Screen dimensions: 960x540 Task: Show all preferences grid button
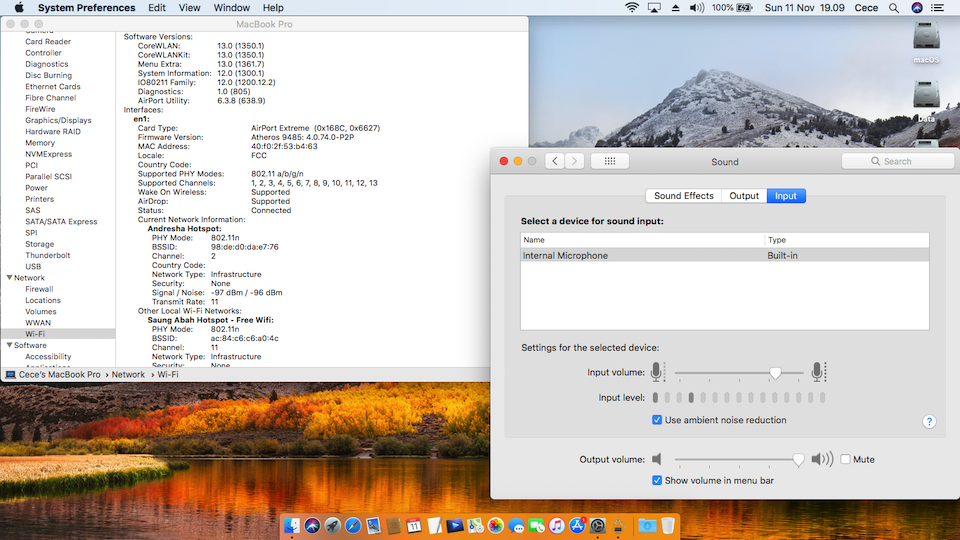pos(610,161)
